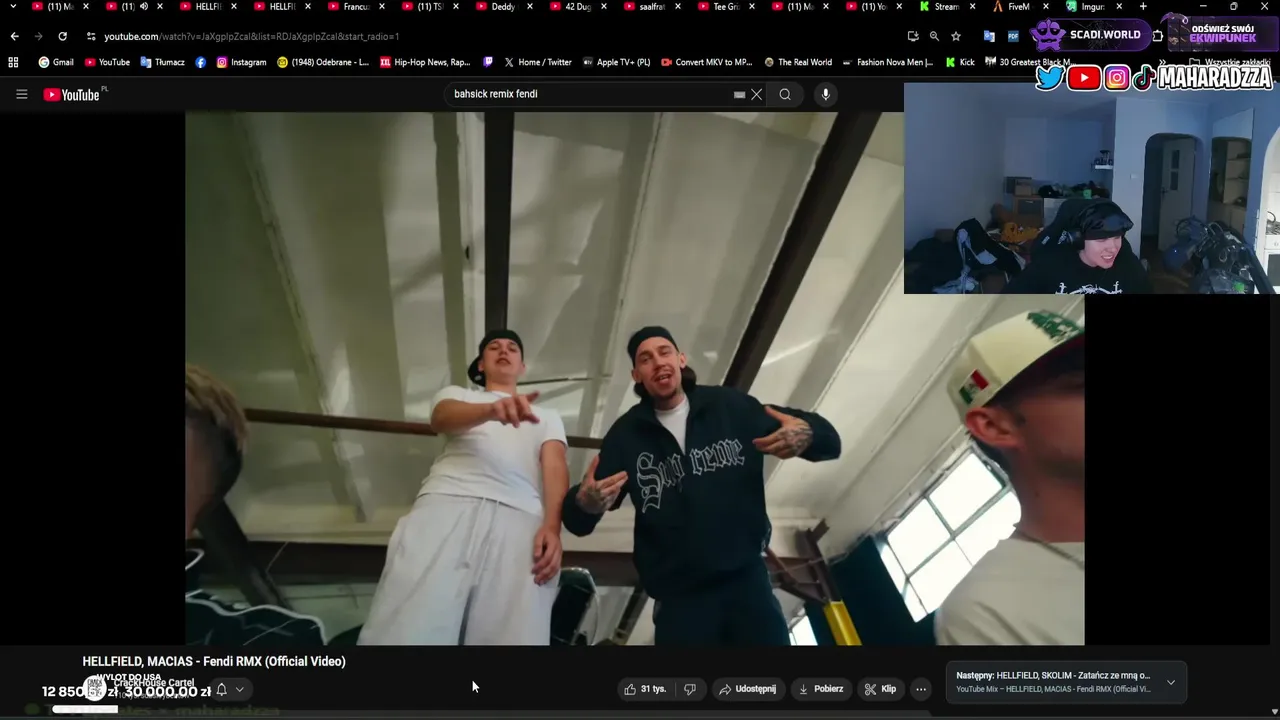The image size is (1280, 720).
Task: Run the search with the magnifier button
Action: click(785, 94)
